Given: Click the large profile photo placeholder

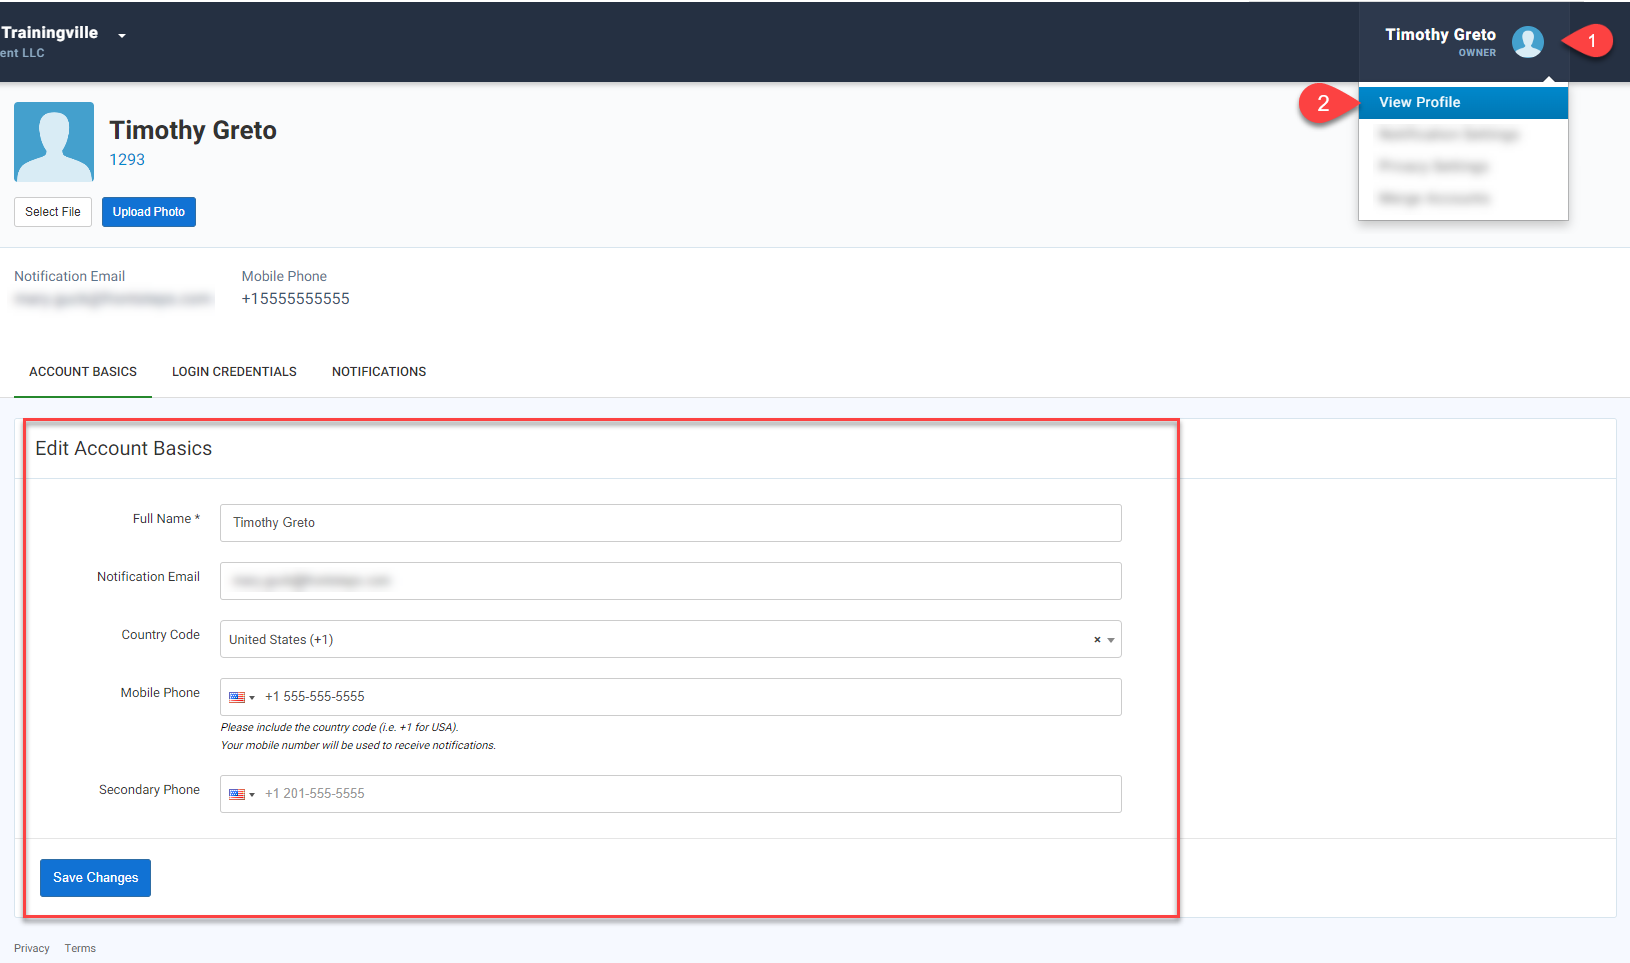Looking at the screenshot, I should (x=54, y=142).
